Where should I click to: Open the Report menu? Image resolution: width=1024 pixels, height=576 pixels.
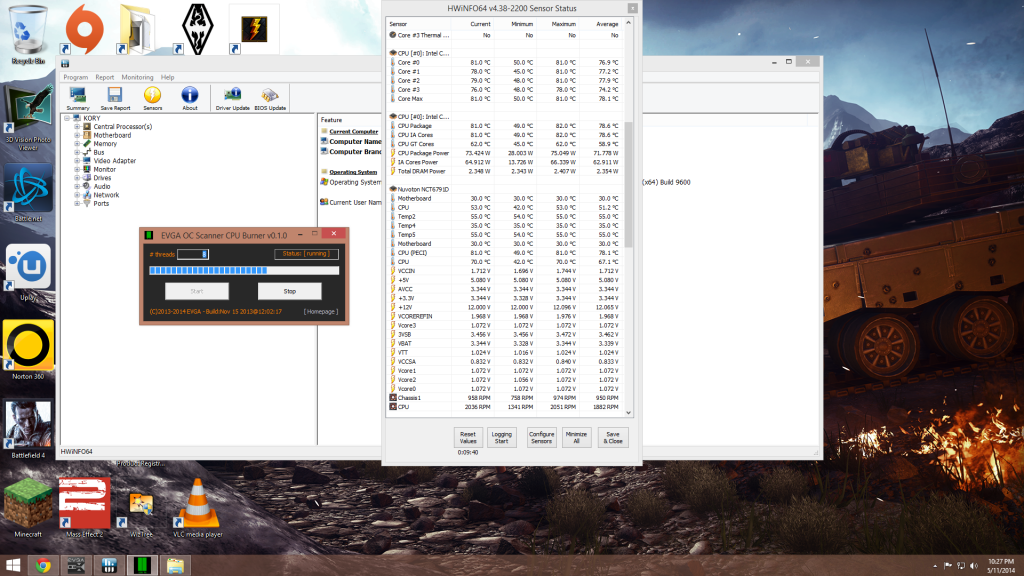104,77
